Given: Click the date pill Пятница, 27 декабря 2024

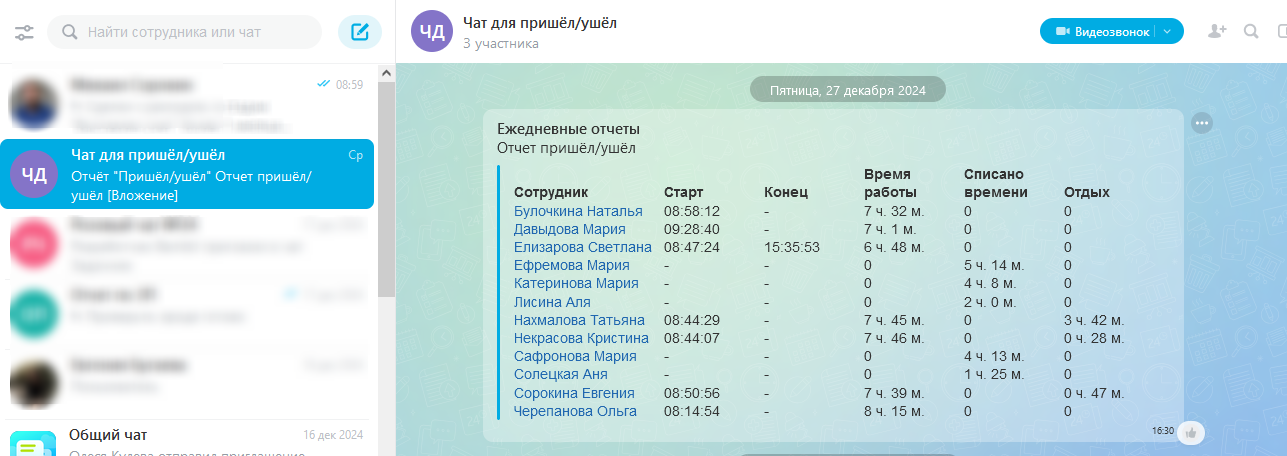Looking at the screenshot, I should [x=848, y=90].
